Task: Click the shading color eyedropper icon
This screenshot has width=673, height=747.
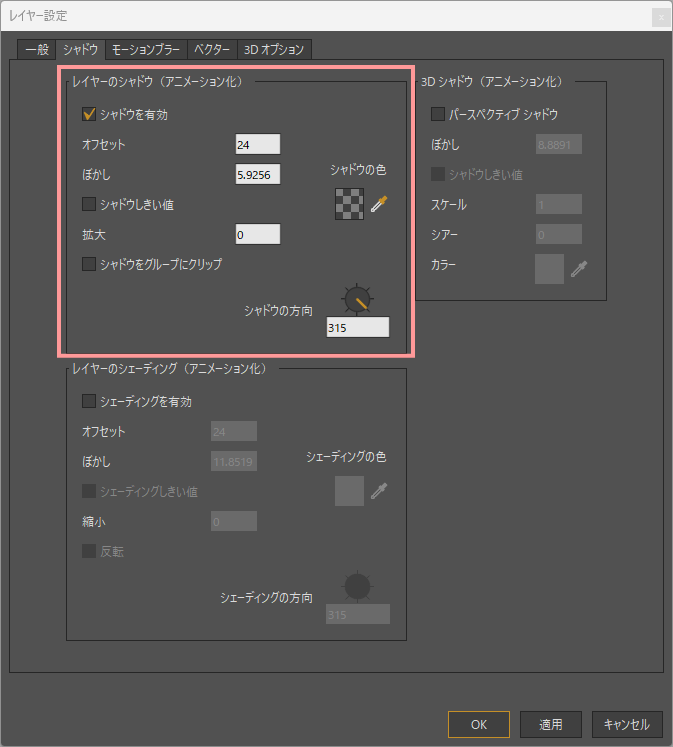Action: (x=379, y=491)
